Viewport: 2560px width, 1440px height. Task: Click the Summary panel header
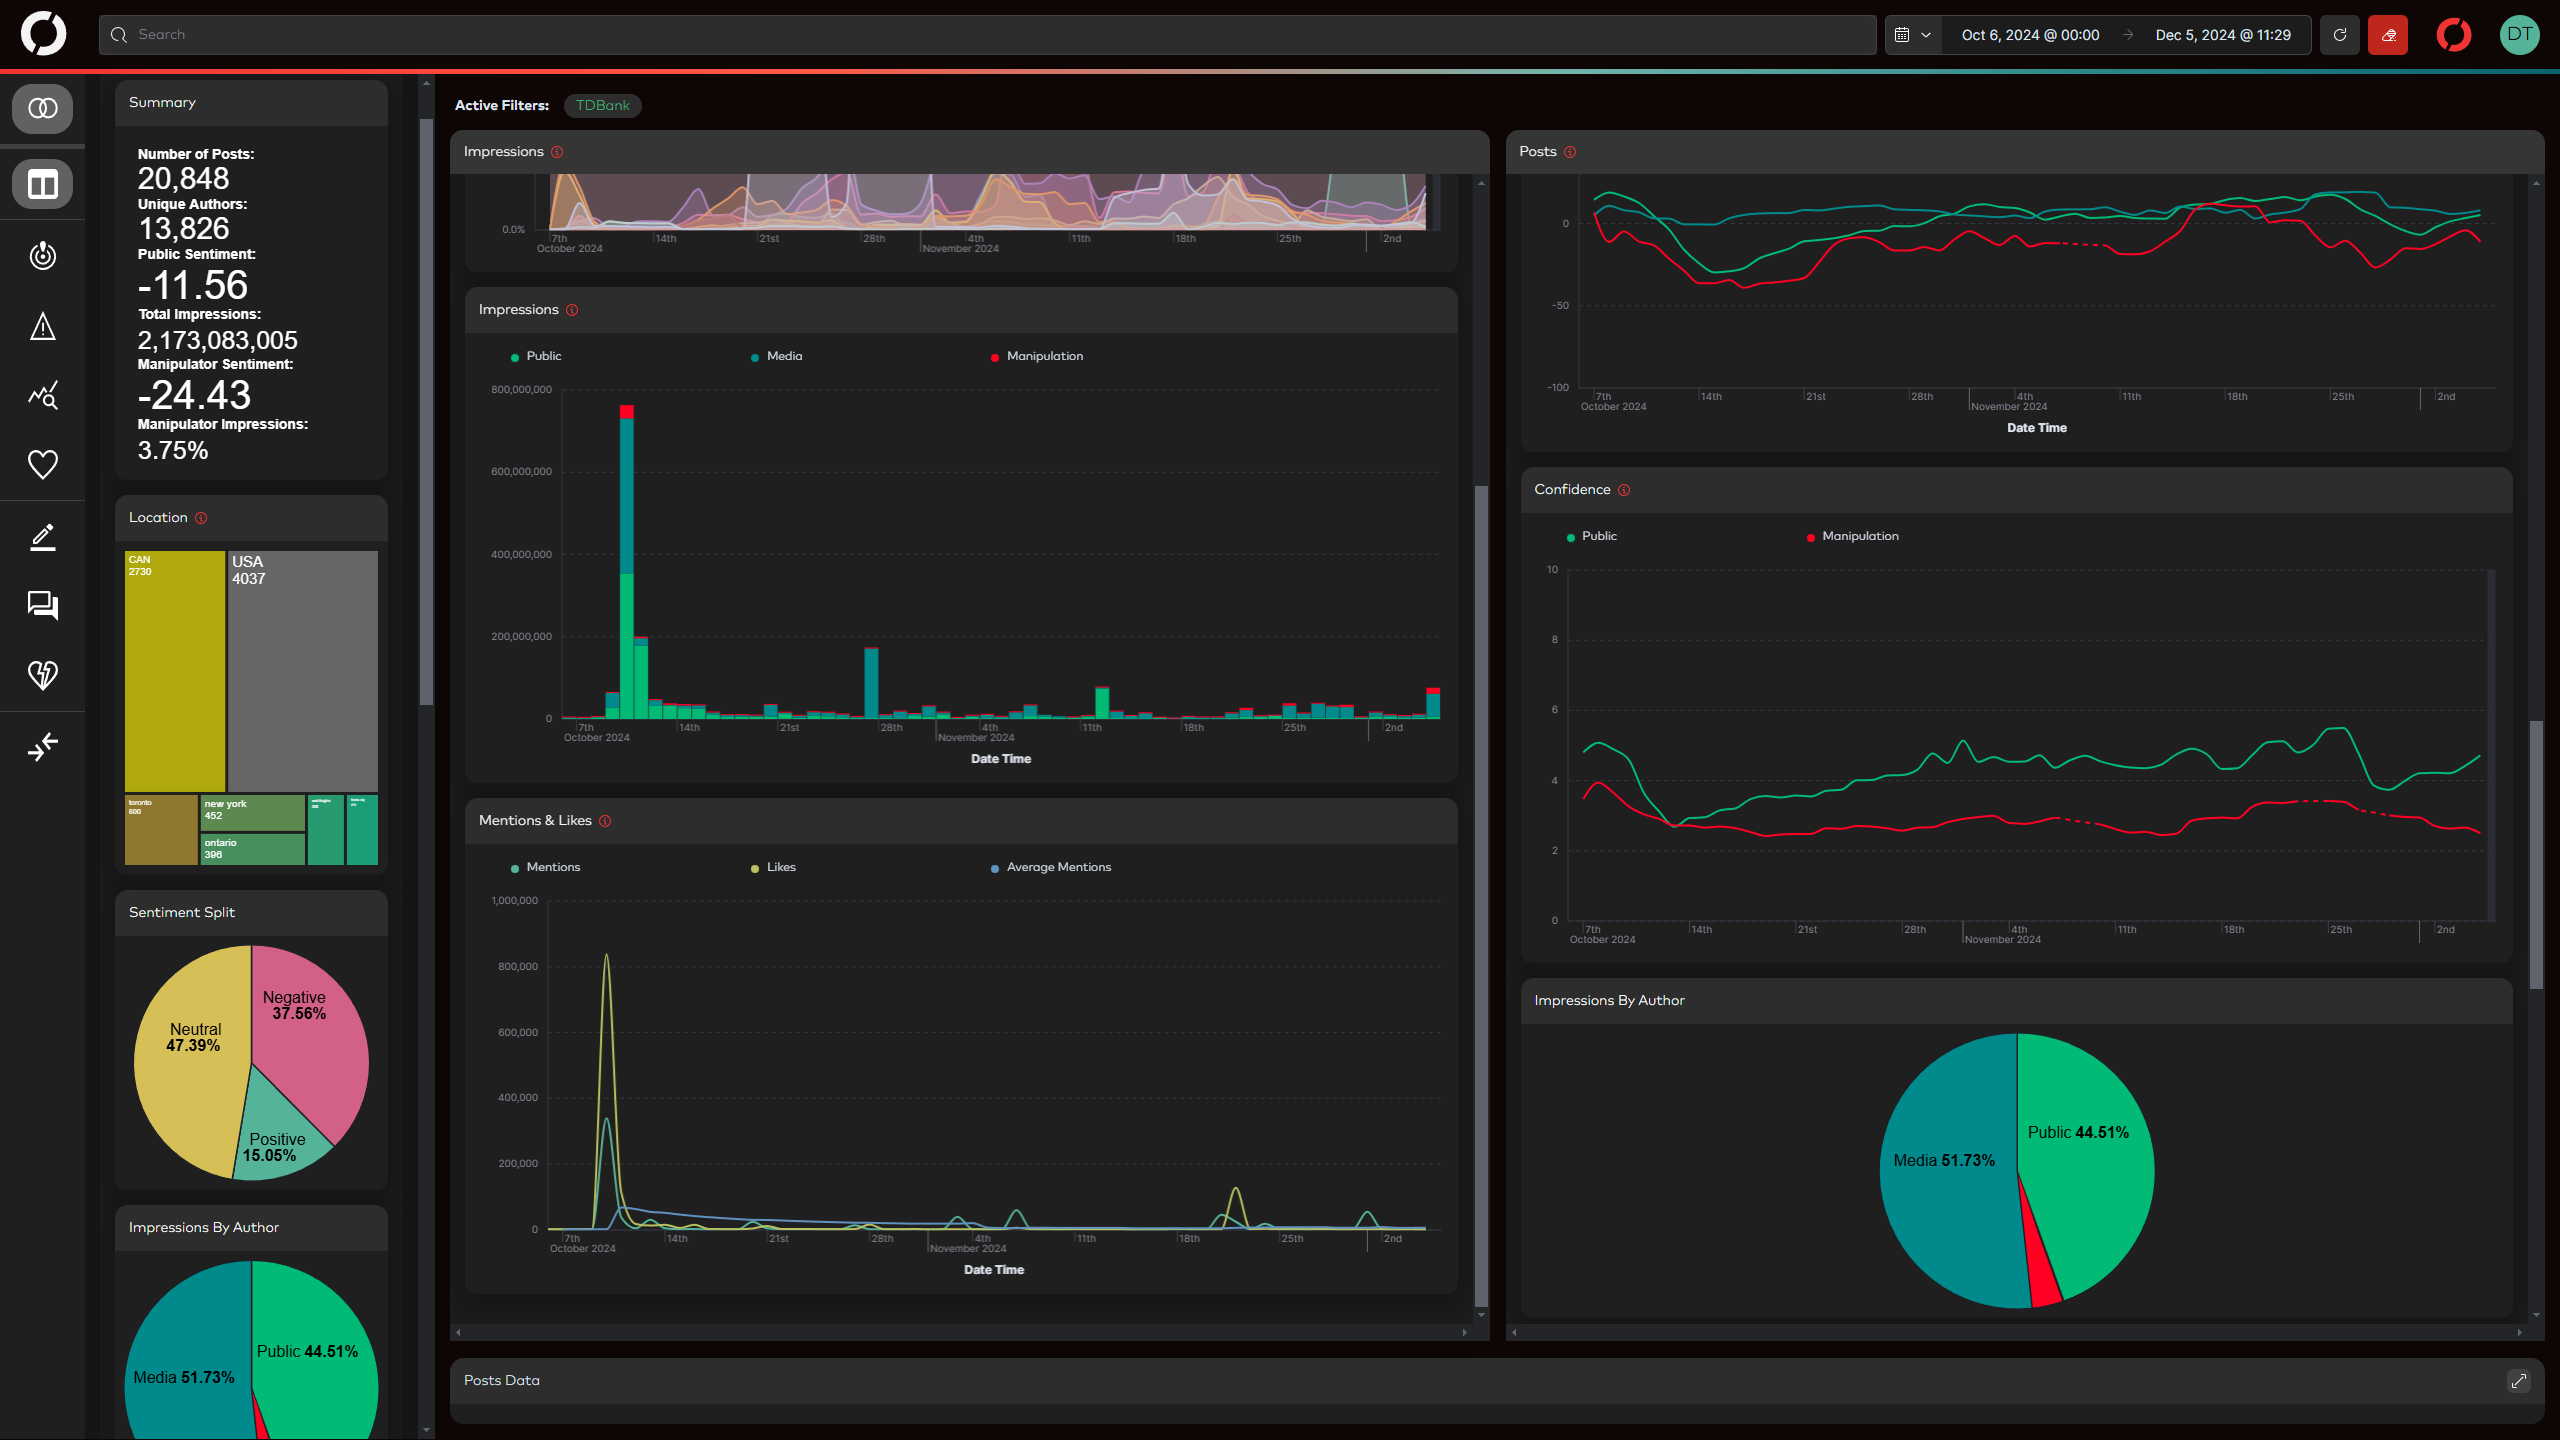pos(251,103)
